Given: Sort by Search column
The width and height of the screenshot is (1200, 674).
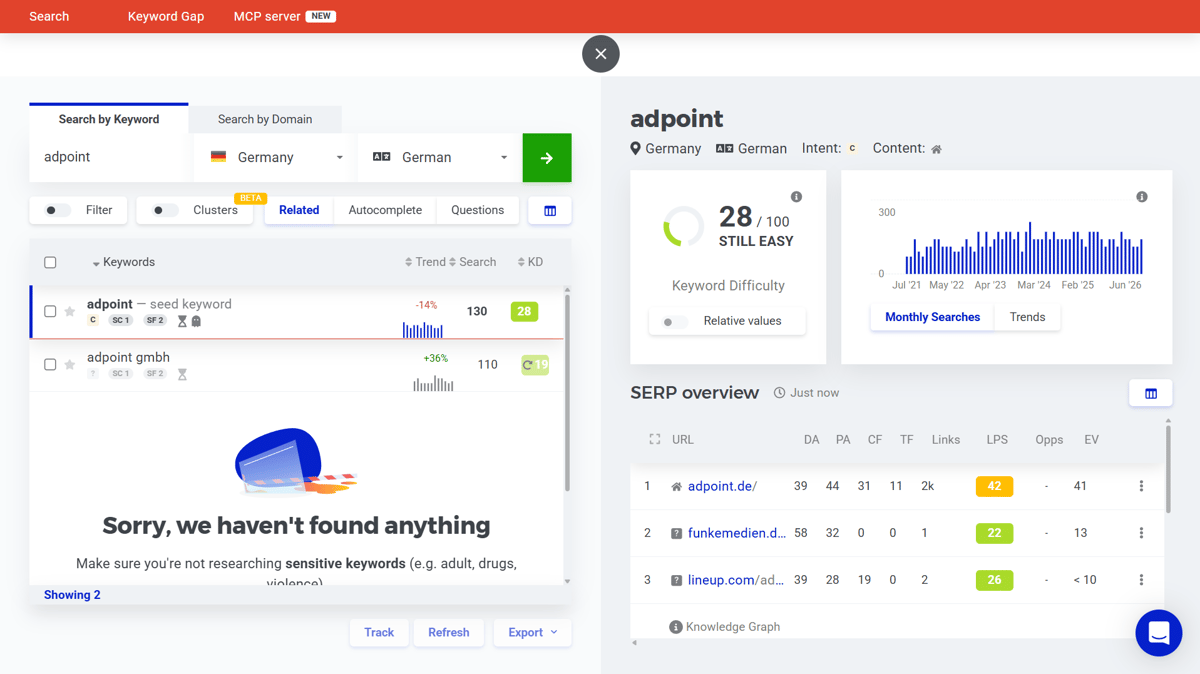Looking at the screenshot, I should [x=473, y=263].
